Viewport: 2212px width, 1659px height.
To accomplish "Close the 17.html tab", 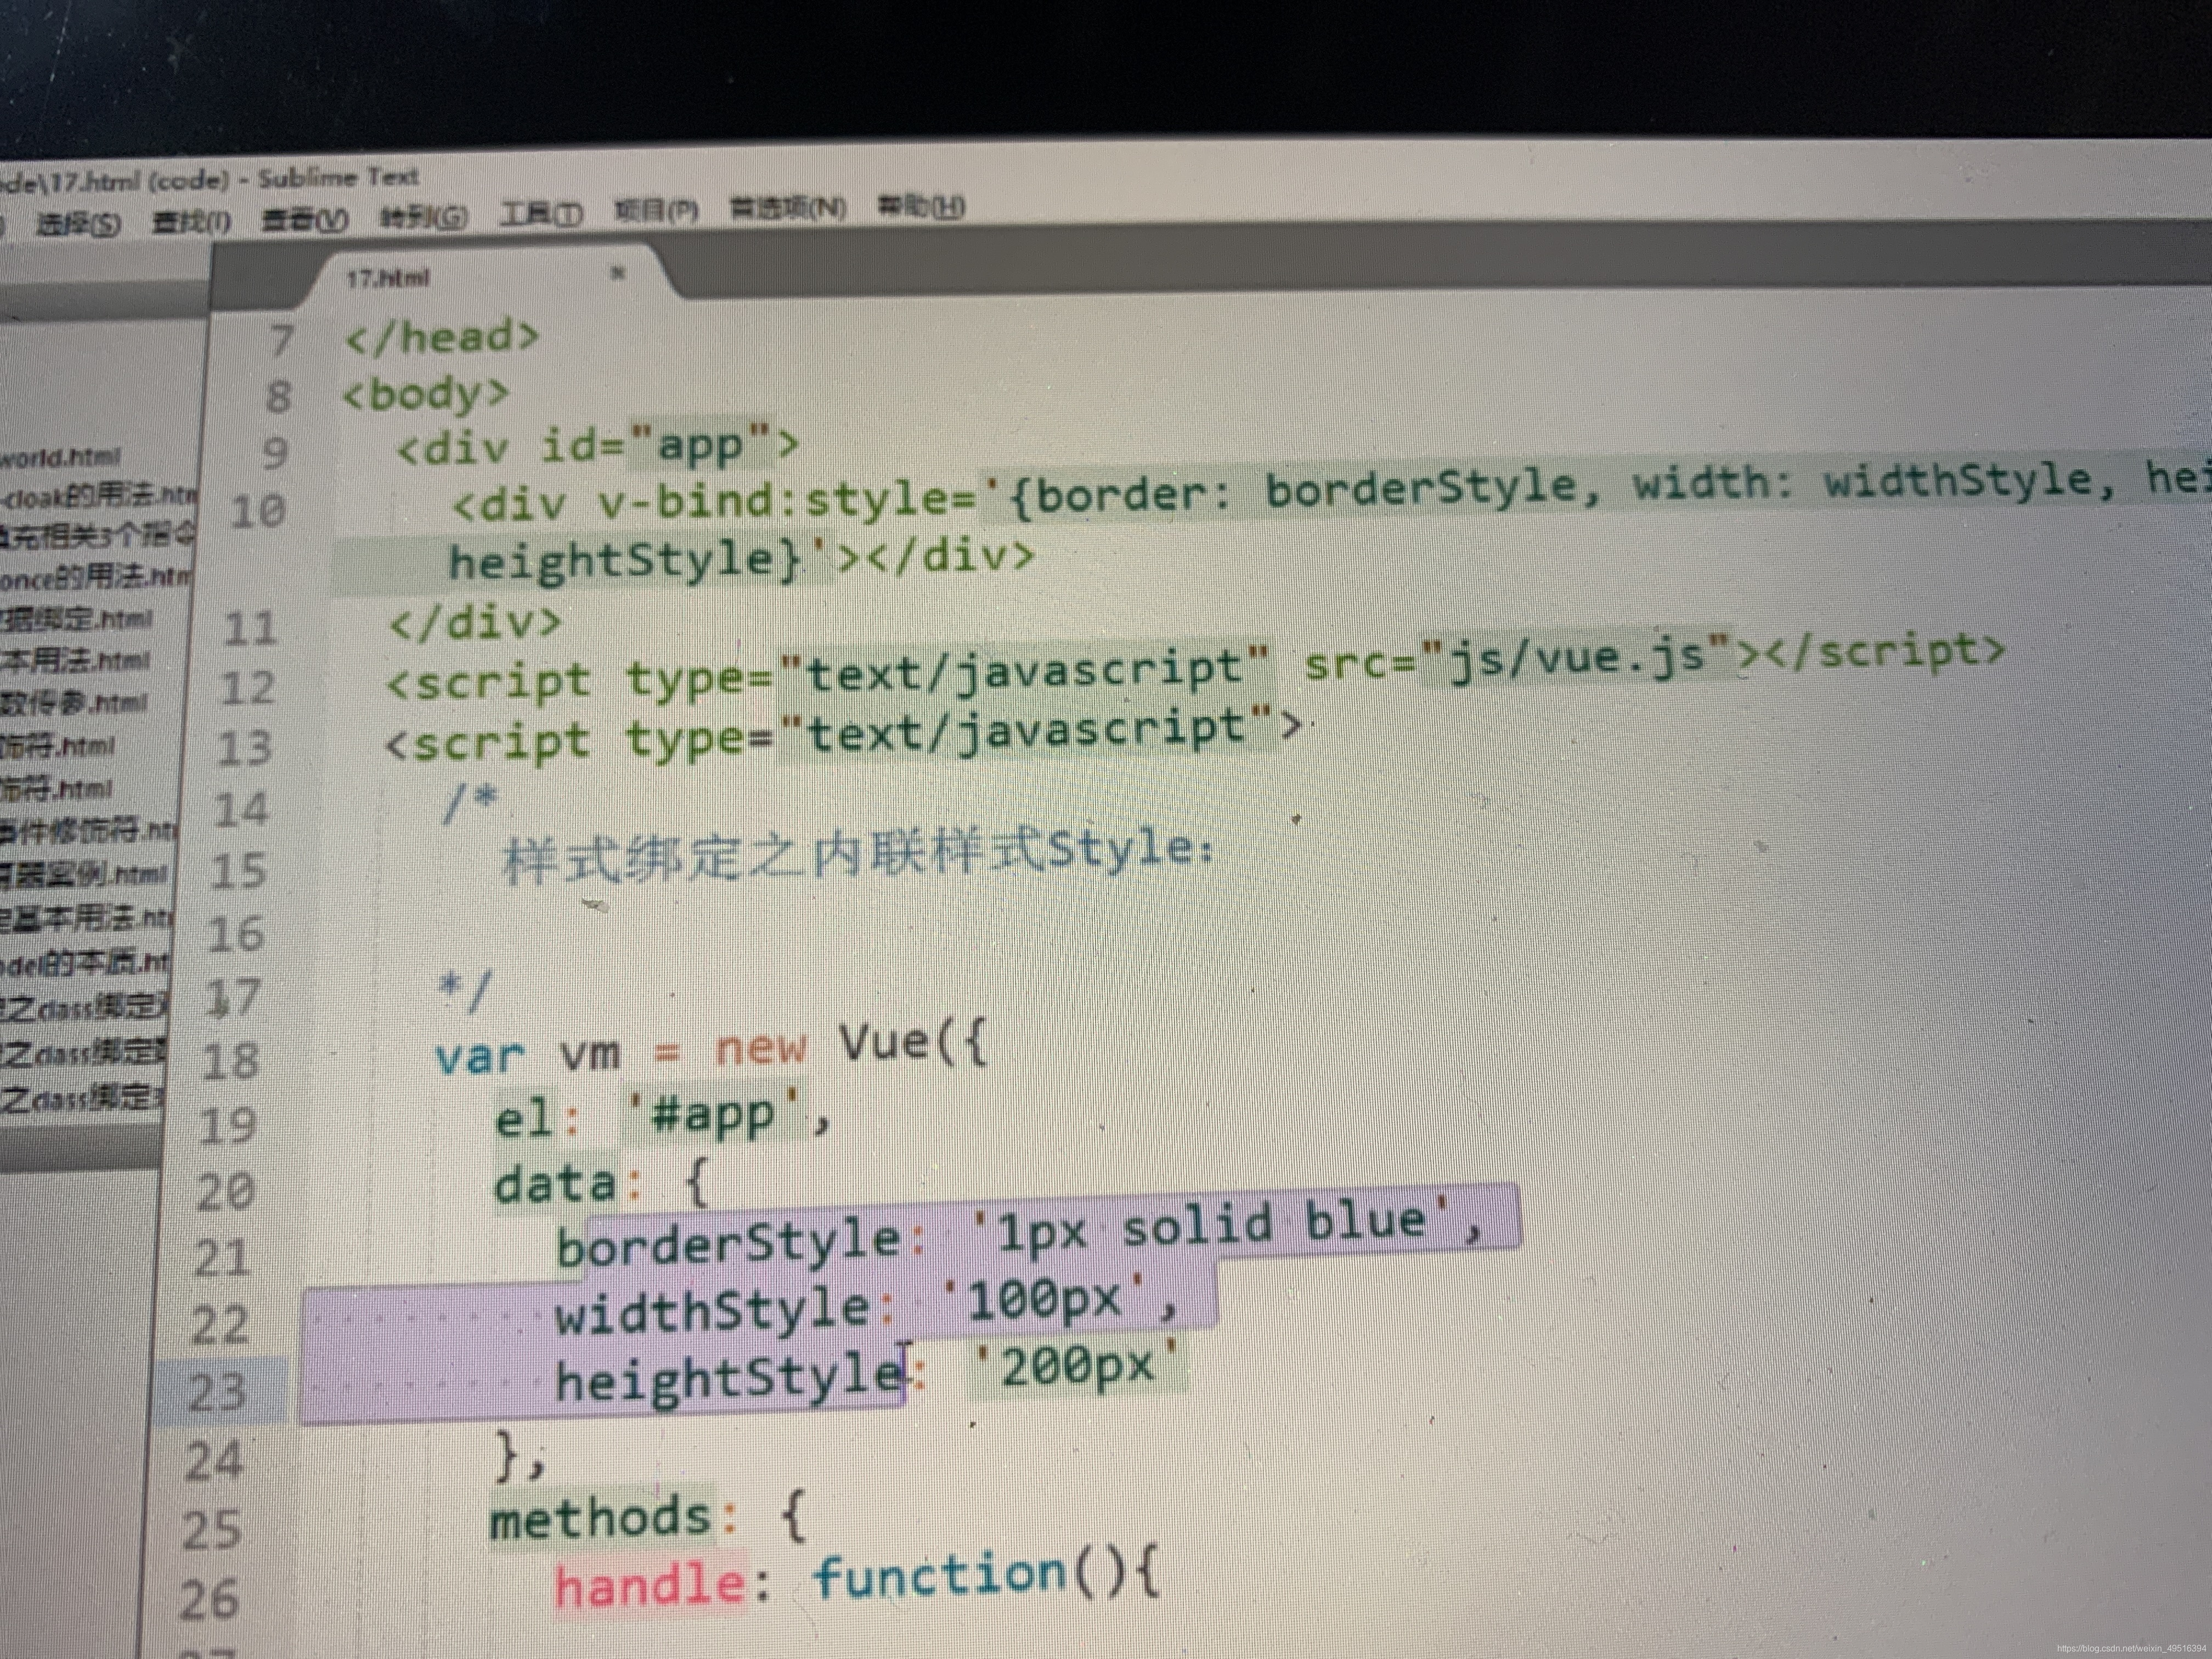I will click(618, 272).
